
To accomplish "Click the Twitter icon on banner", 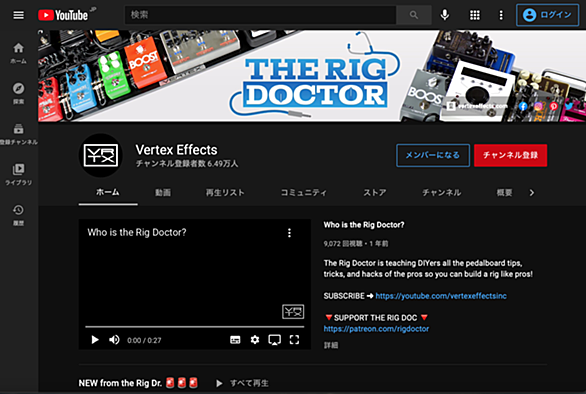I will [x=569, y=106].
